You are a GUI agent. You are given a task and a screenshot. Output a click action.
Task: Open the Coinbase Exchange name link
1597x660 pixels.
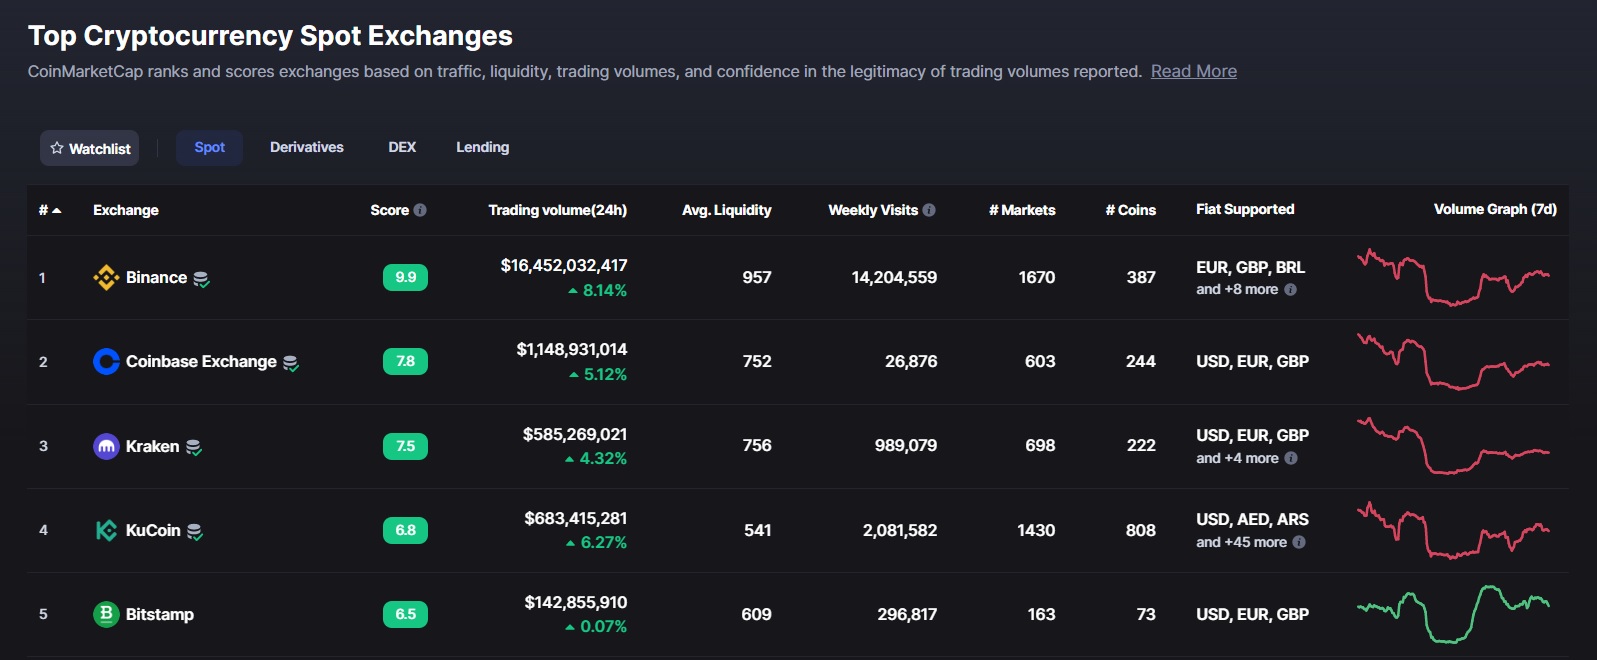(x=201, y=361)
